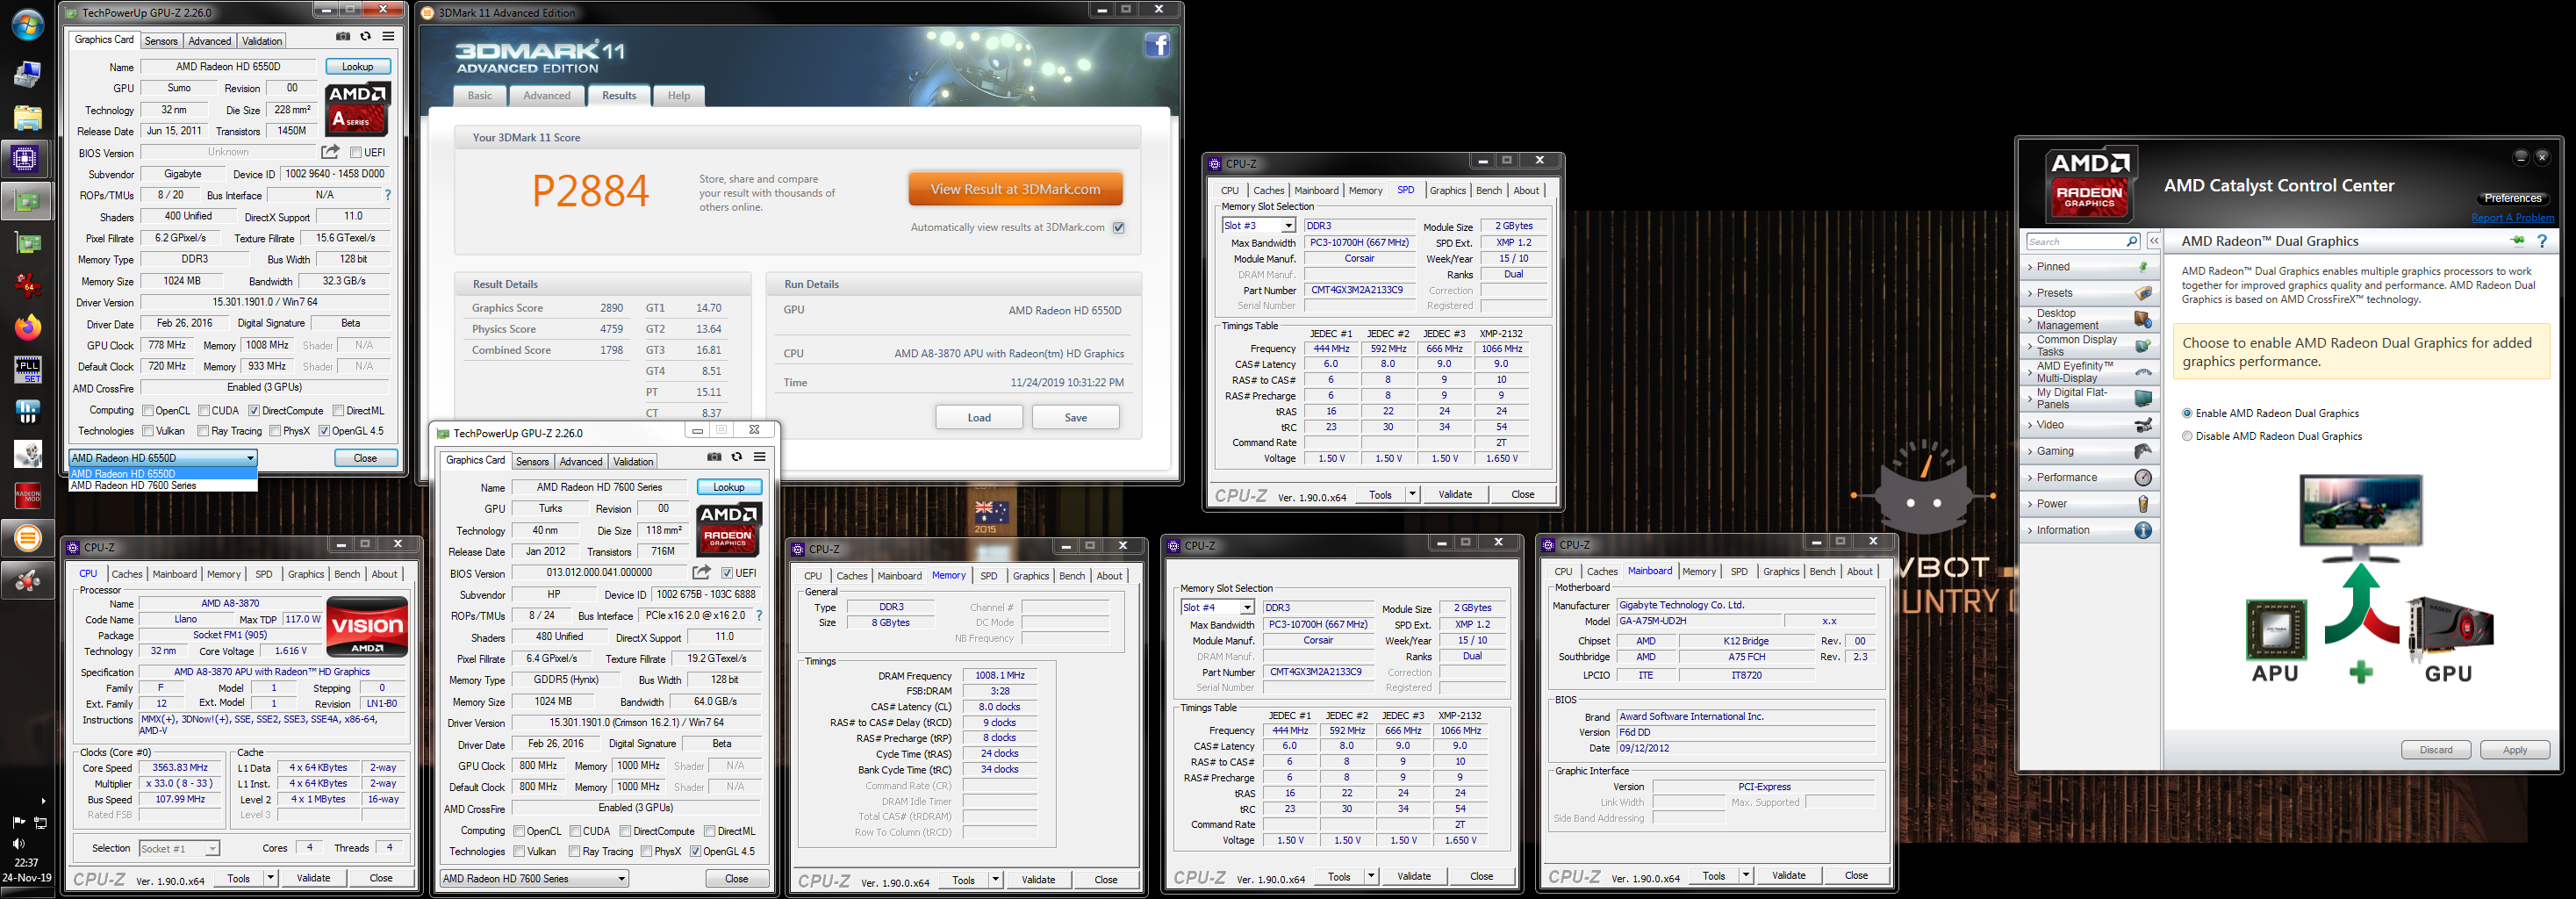
Task: Click the AMD A-Series logo in GPU-Z
Action: pos(357,109)
